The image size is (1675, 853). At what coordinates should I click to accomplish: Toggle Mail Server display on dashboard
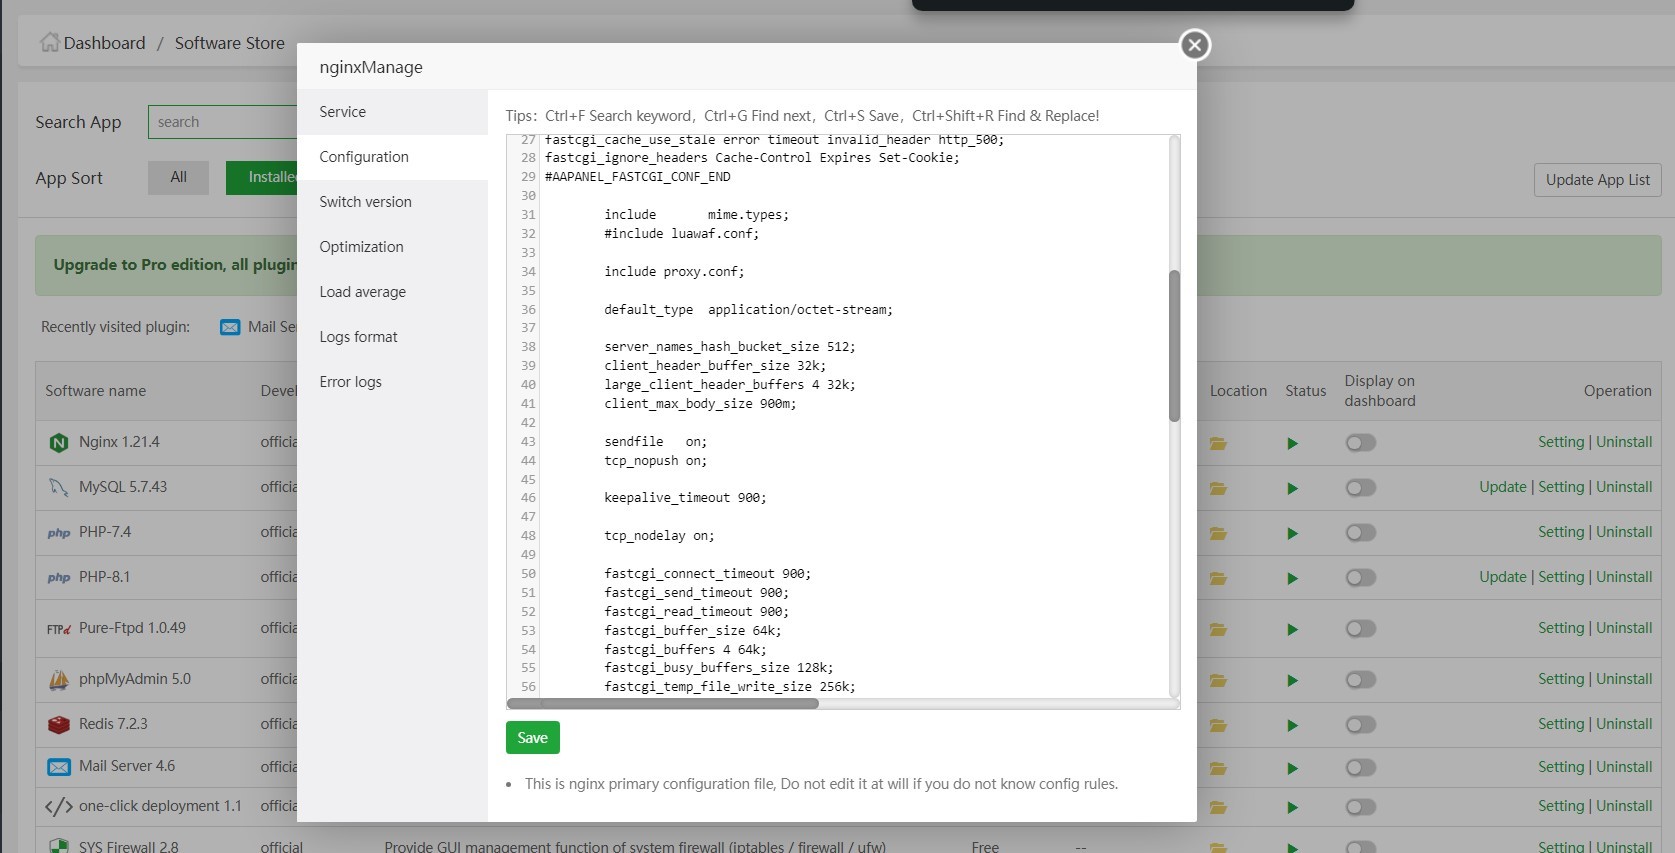tap(1361, 767)
